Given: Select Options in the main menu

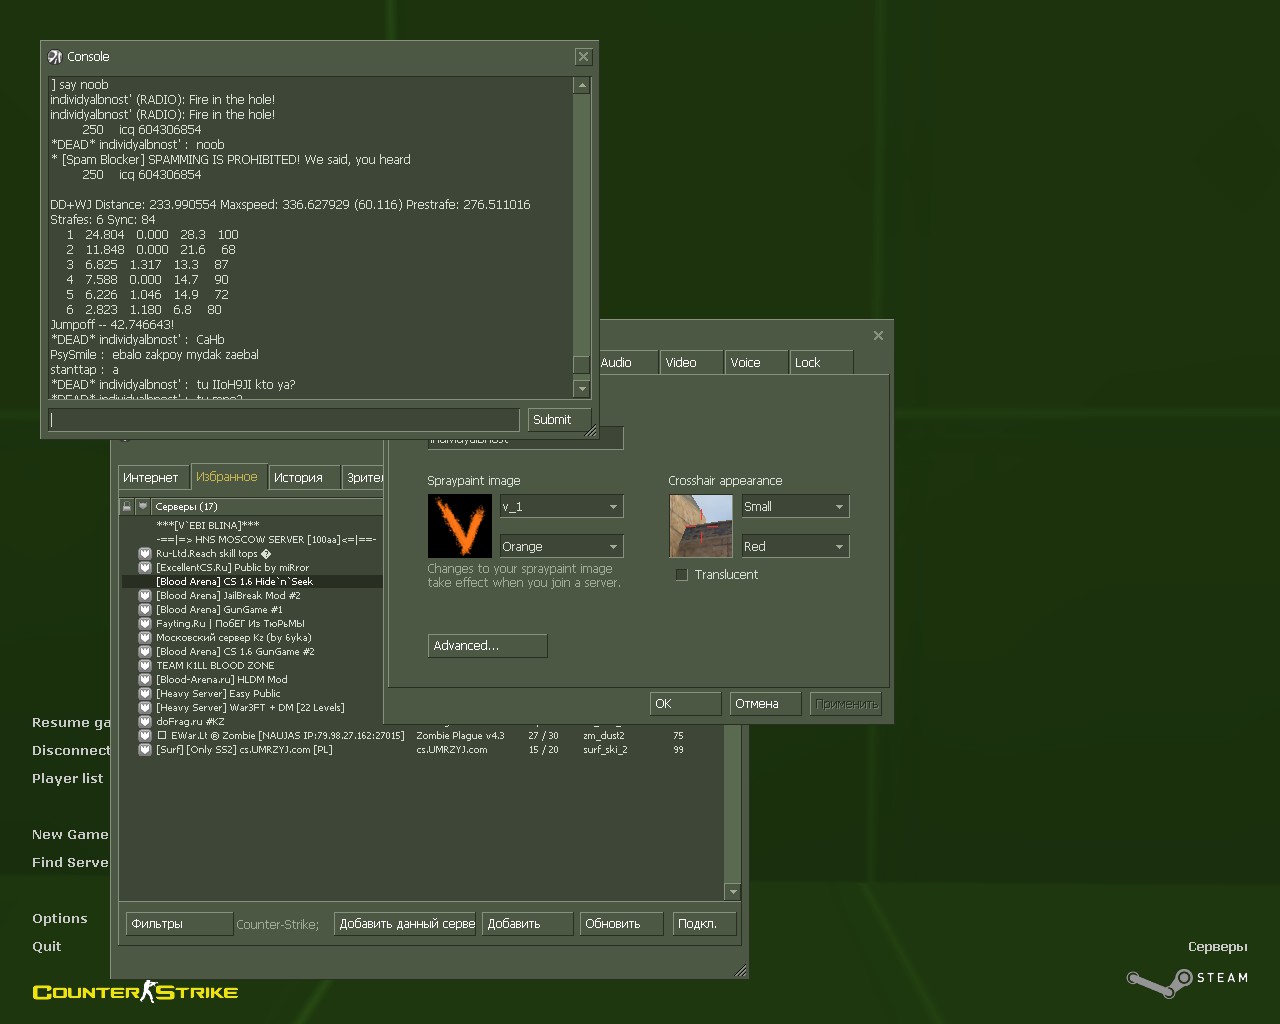Looking at the screenshot, I should point(60,919).
